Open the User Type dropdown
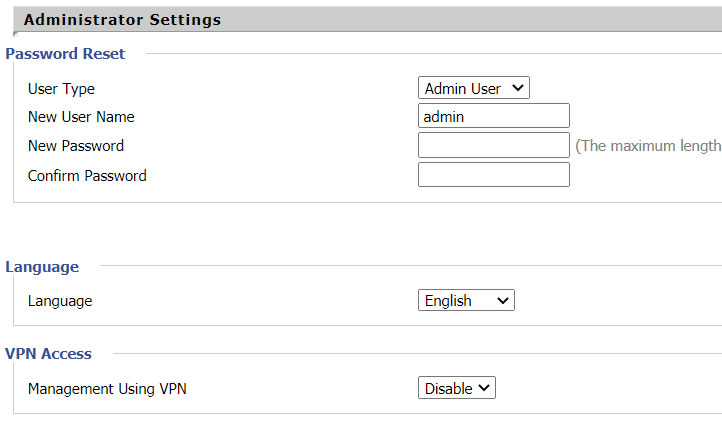Viewport: 722px width, 422px height. tap(473, 88)
